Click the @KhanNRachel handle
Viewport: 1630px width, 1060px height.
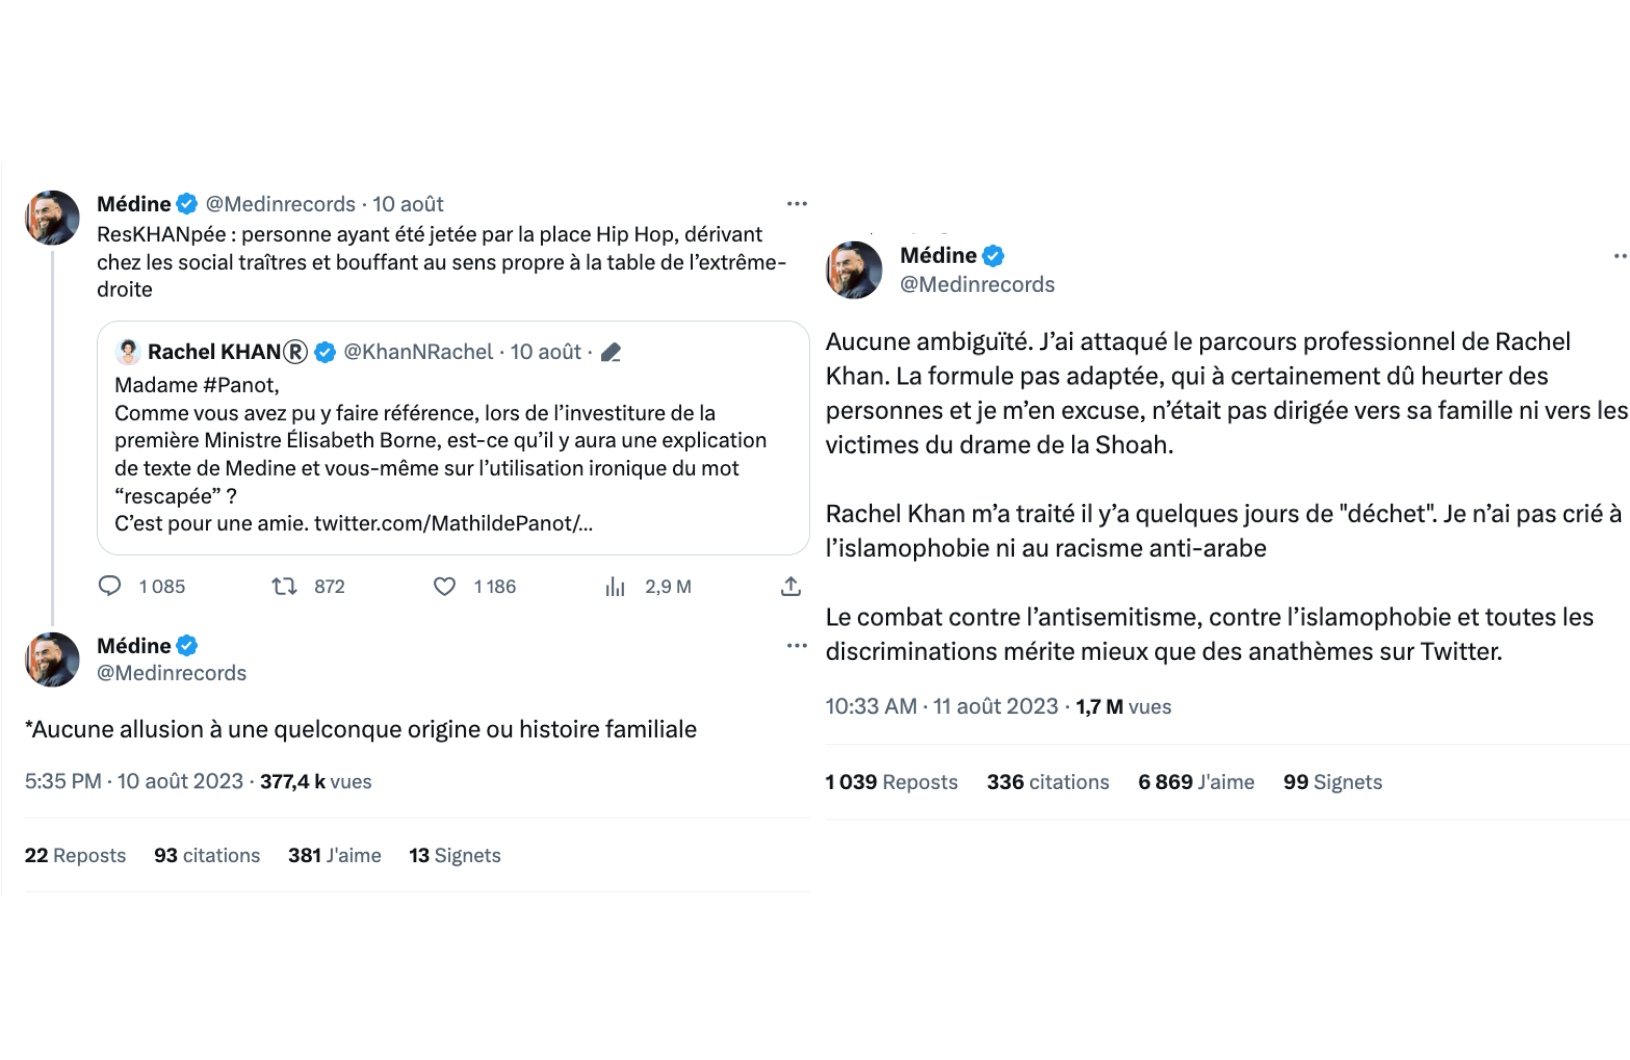(418, 352)
